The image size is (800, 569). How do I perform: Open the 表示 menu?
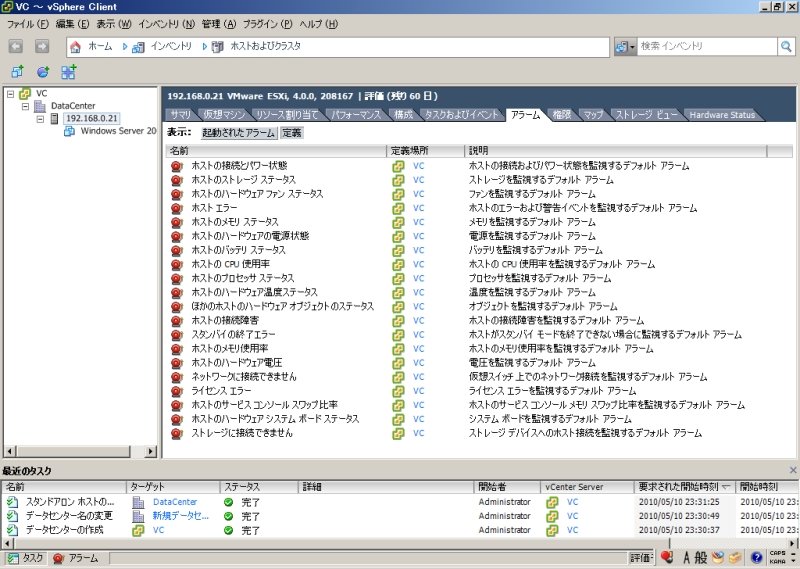point(114,24)
